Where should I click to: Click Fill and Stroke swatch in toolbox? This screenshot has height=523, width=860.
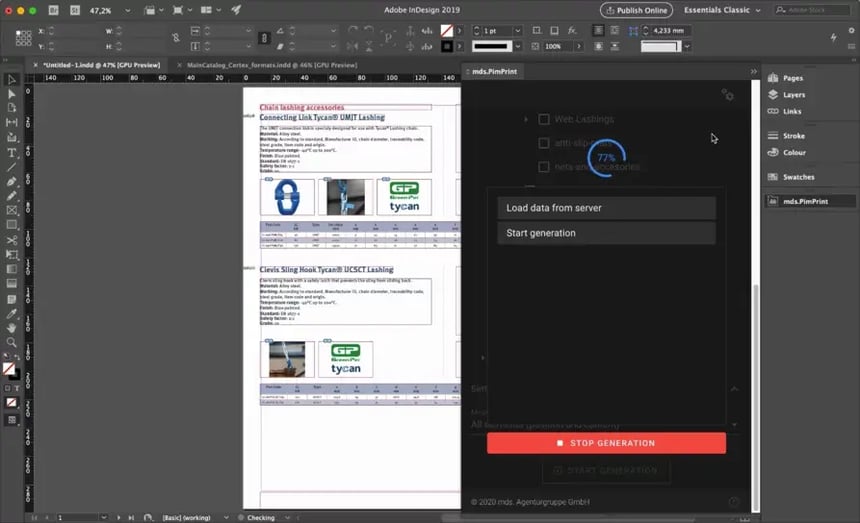[x=10, y=371]
